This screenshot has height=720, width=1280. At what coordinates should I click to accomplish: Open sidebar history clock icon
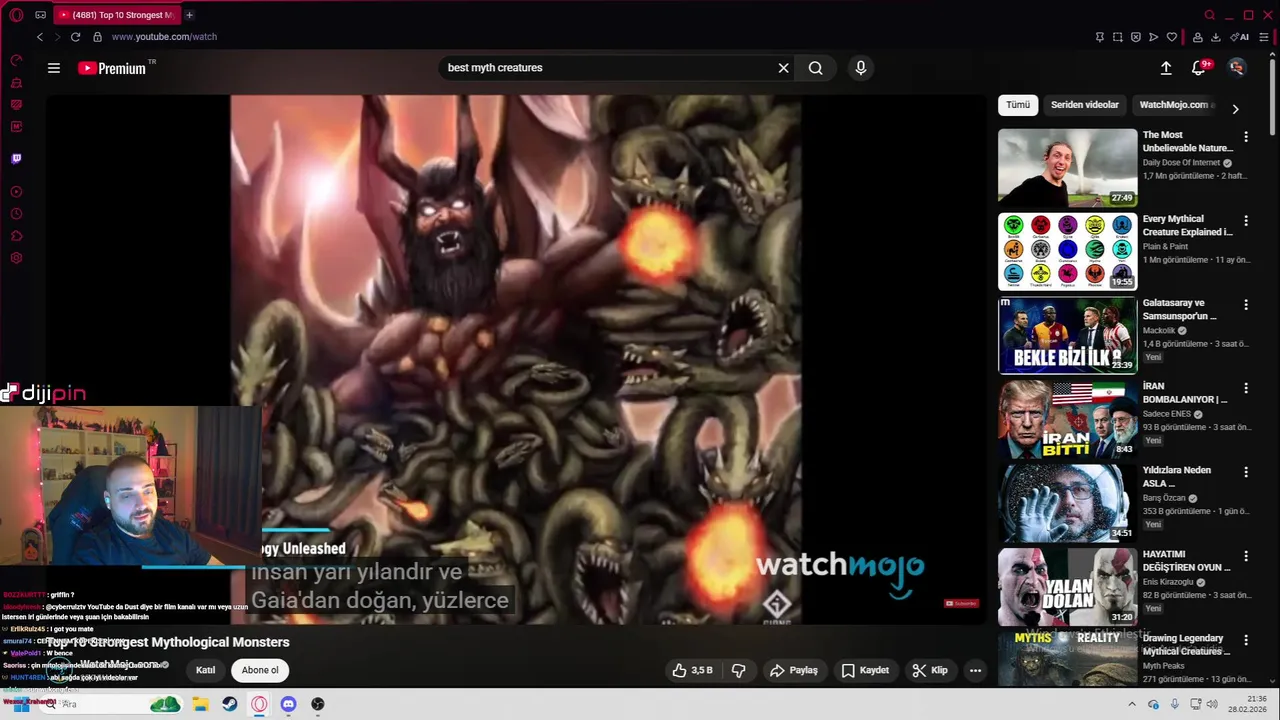(x=16, y=214)
